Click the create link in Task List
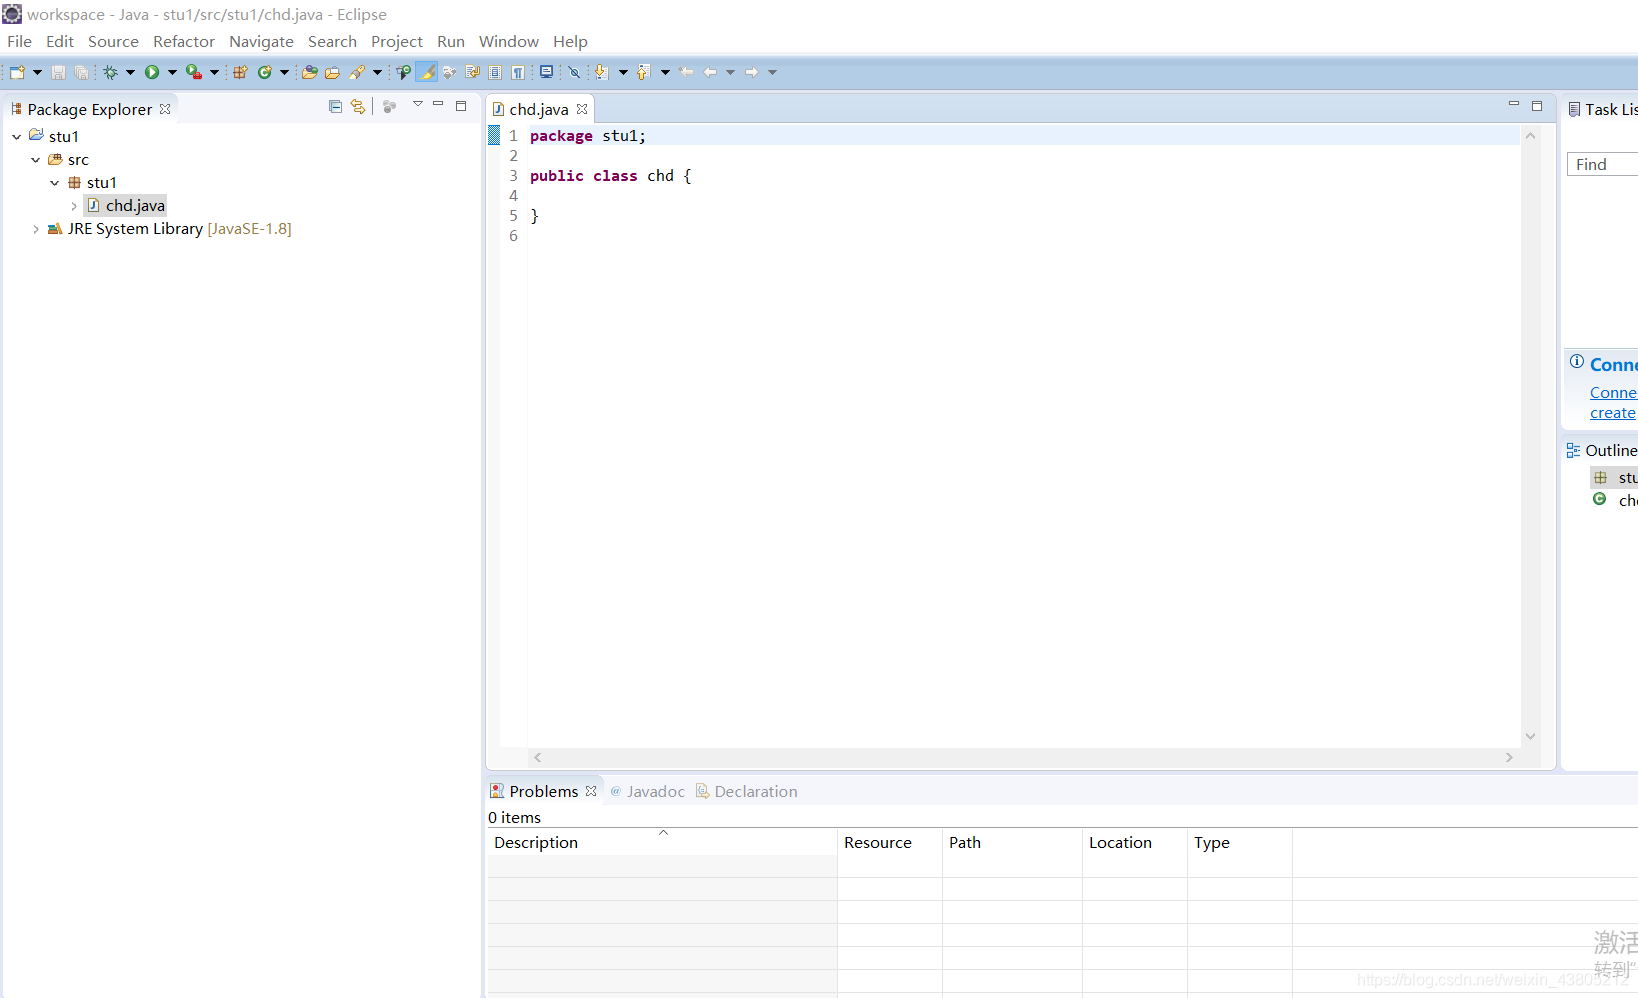1638x998 pixels. point(1613,412)
